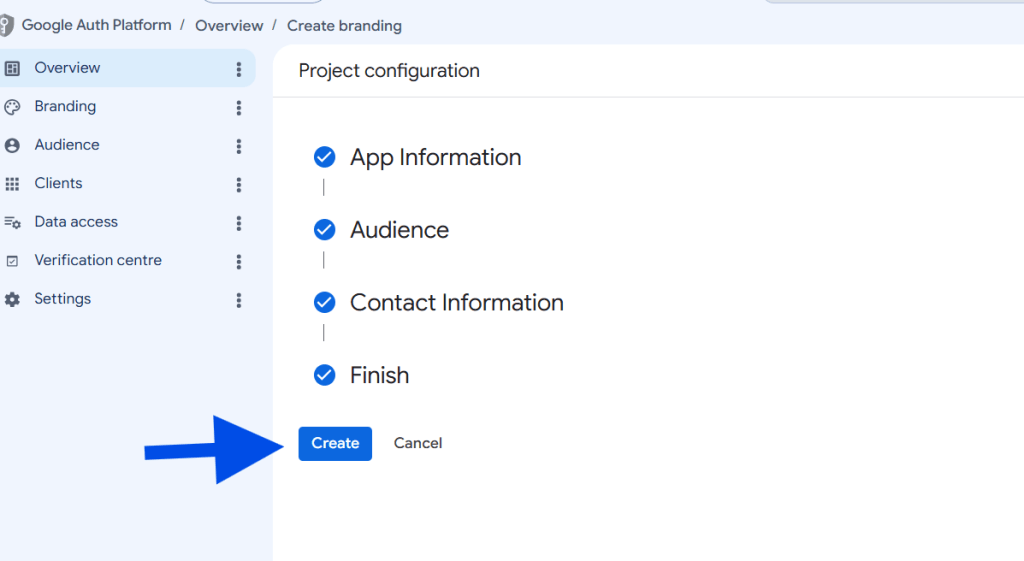Screen dimensions: 1024x561
Task: Select Clients in the sidebar
Action: point(59,184)
